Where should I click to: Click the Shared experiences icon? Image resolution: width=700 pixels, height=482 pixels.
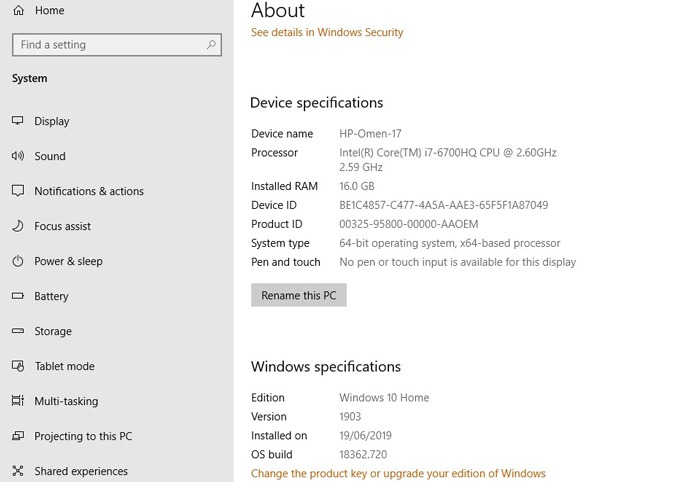pyautogui.click(x=18, y=470)
